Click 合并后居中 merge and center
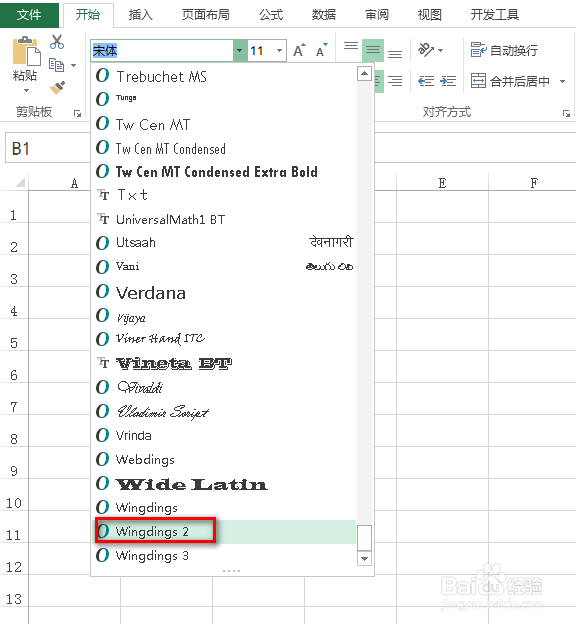This screenshot has width=576, height=624. click(x=510, y=81)
